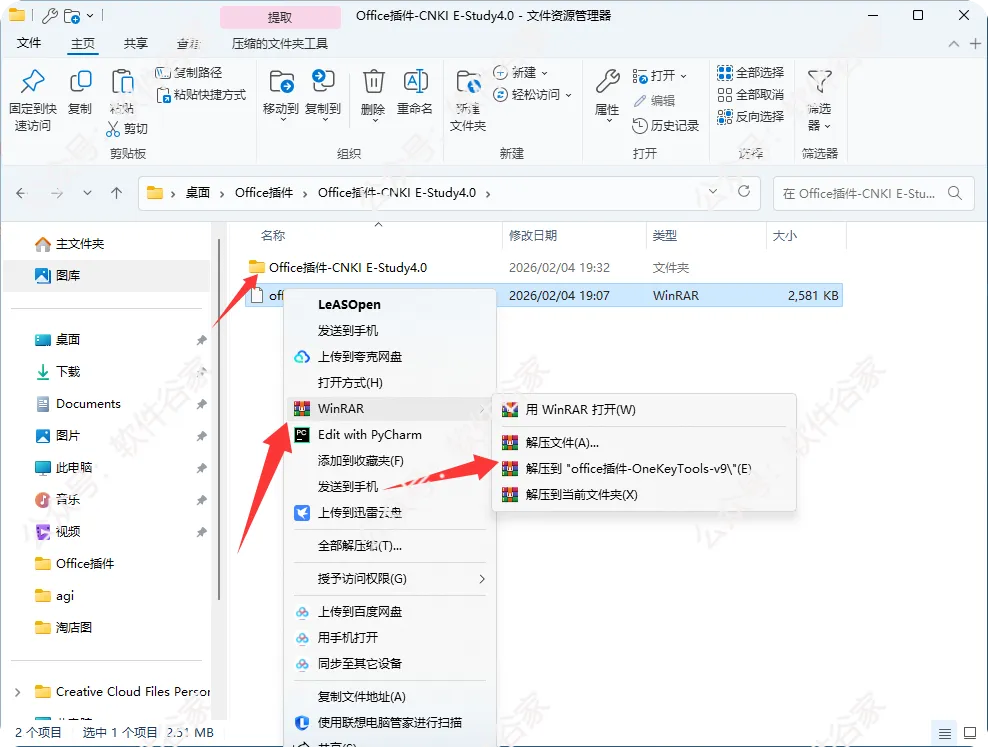The height and width of the screenshot is (747, 988).
Task: Expand the 授予访问权限(G) submenu
Action: pos(389,579)
